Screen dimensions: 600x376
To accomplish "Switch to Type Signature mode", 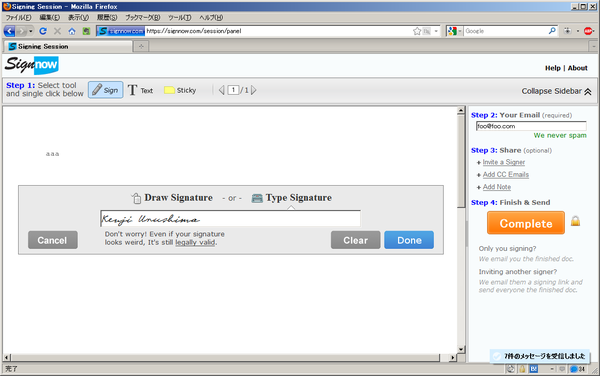I will pos(292,198).
